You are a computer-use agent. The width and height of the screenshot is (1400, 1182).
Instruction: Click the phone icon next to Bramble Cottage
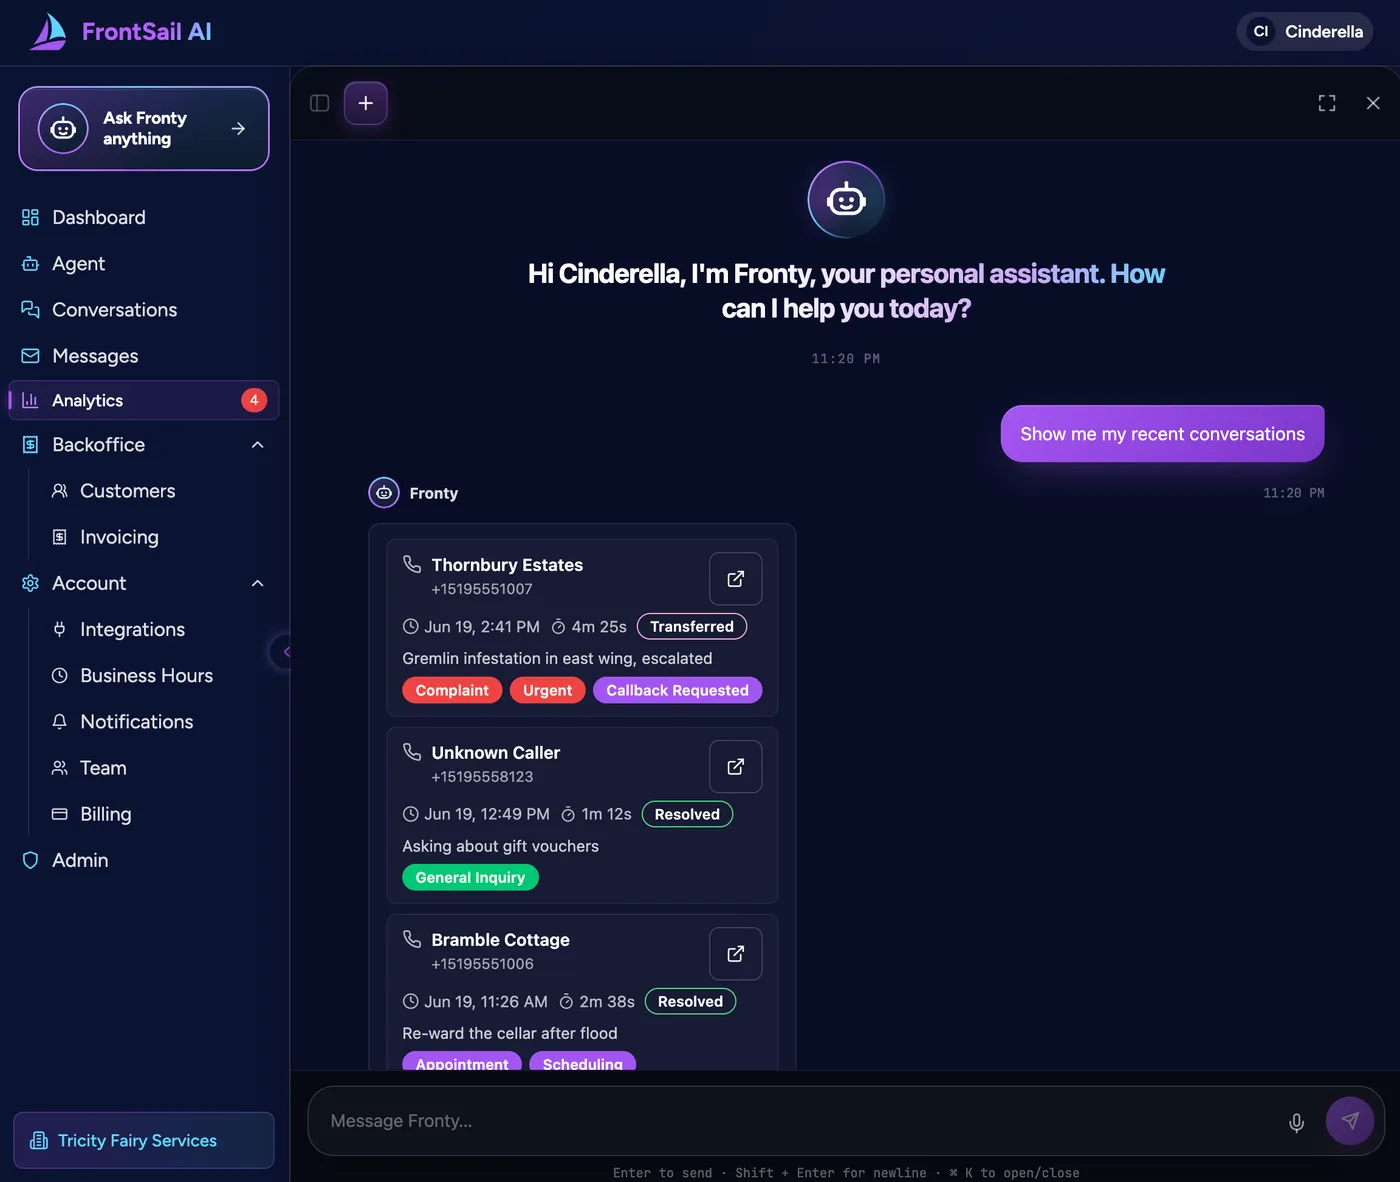[412, 939]
